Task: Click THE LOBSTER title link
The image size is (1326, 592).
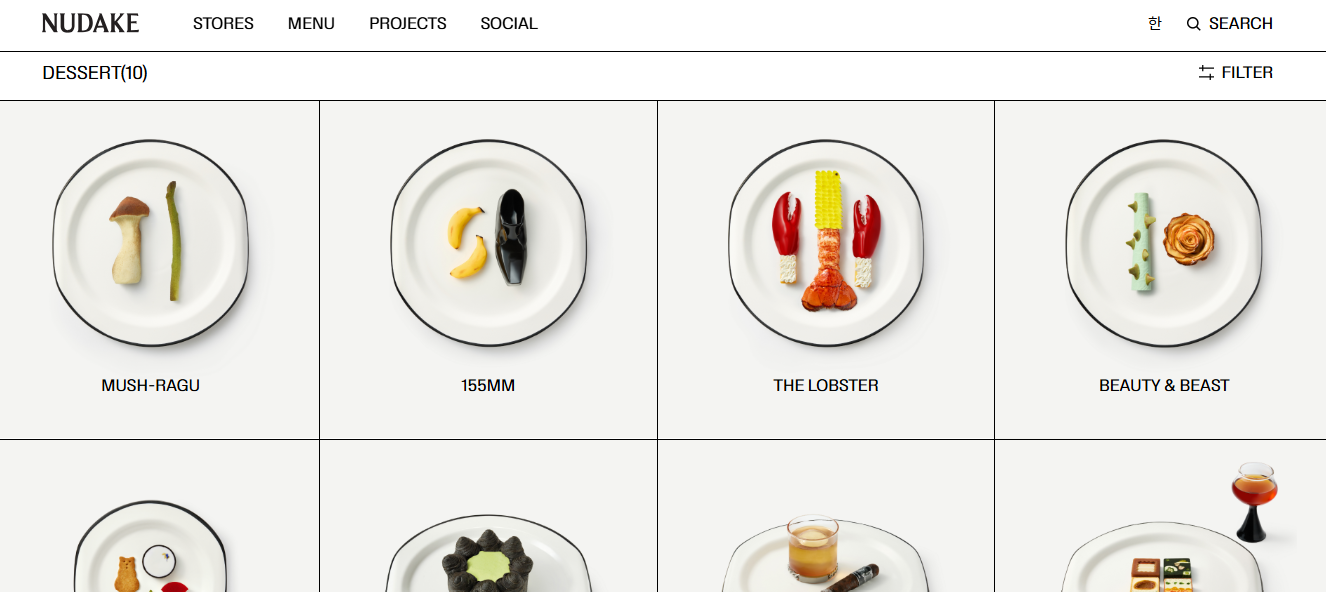Action: click(826, 385)
